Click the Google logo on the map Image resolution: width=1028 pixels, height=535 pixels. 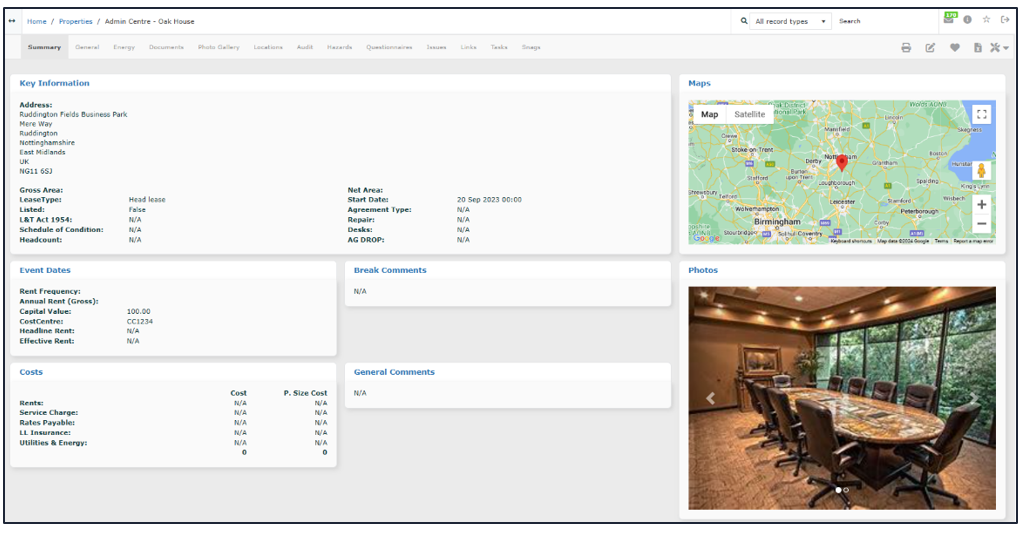pyautogui.click(x=706, y=238)
